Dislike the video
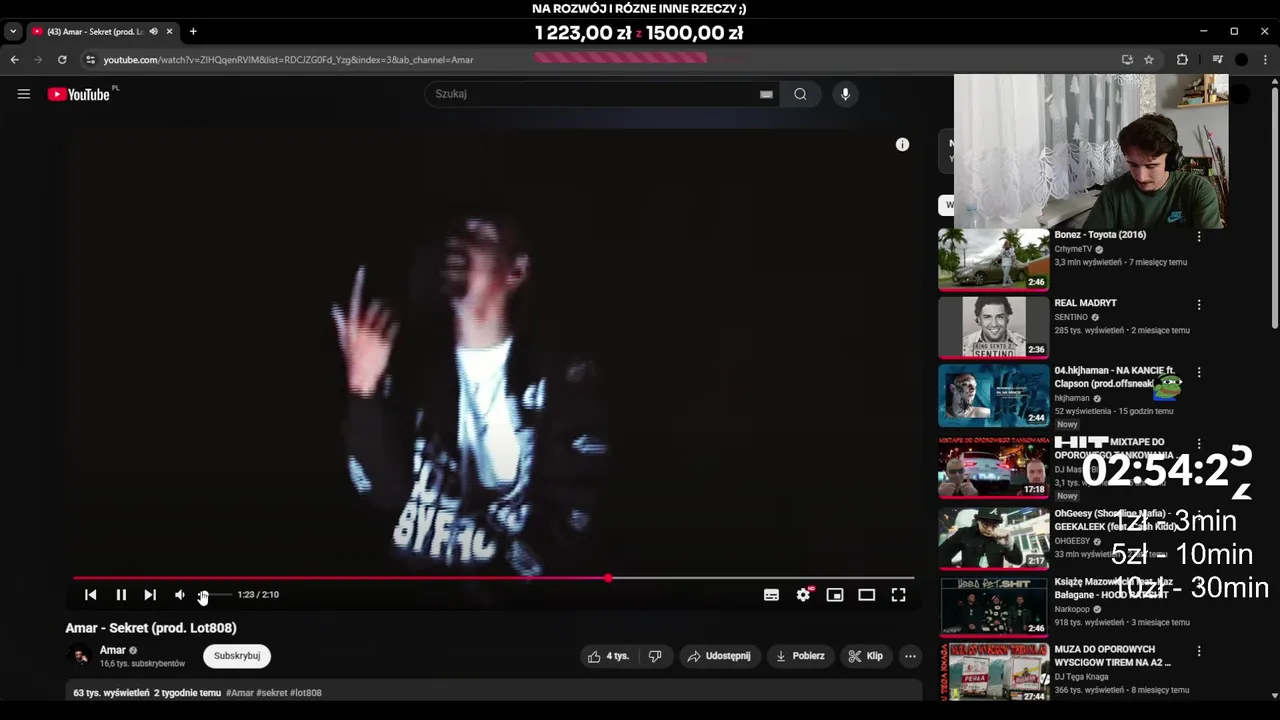This screenshot has width=1280, height=720. coord(655,656)
